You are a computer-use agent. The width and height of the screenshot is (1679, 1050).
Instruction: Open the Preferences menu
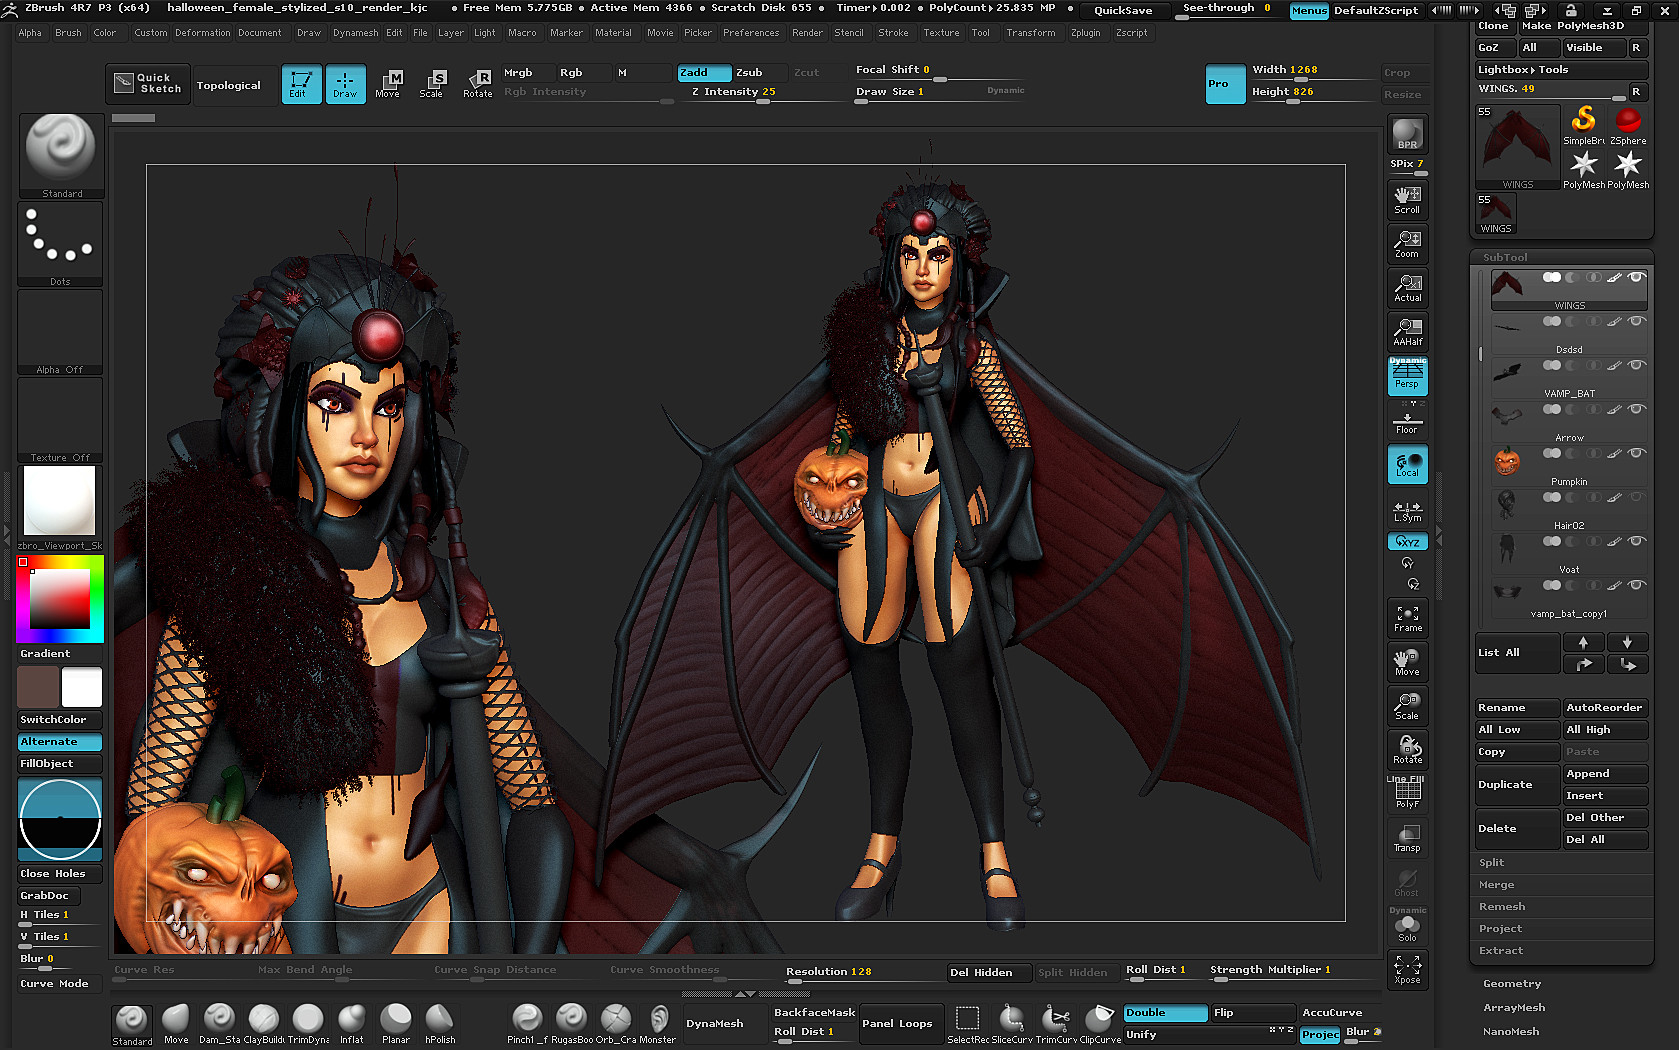point(751,33)
